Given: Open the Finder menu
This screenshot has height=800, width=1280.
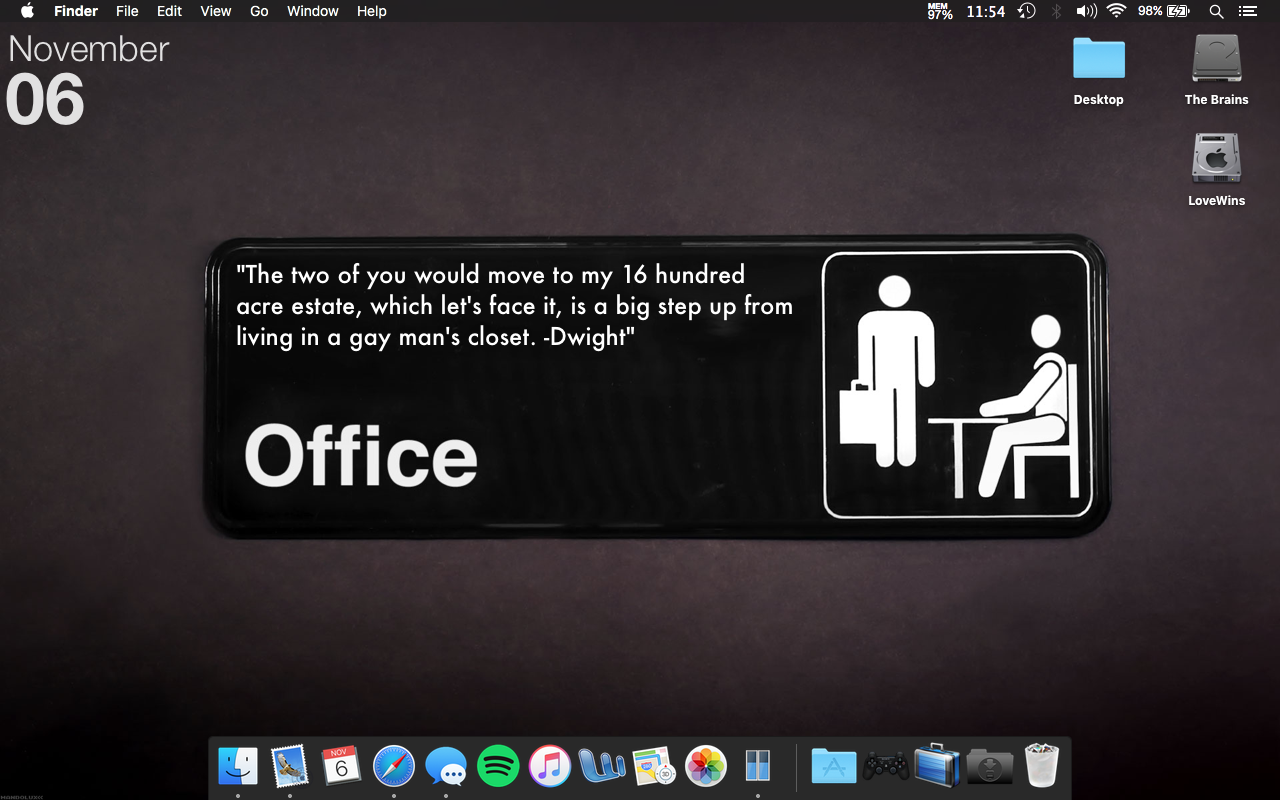Looking at the screenshot, I should click(76, 11).
